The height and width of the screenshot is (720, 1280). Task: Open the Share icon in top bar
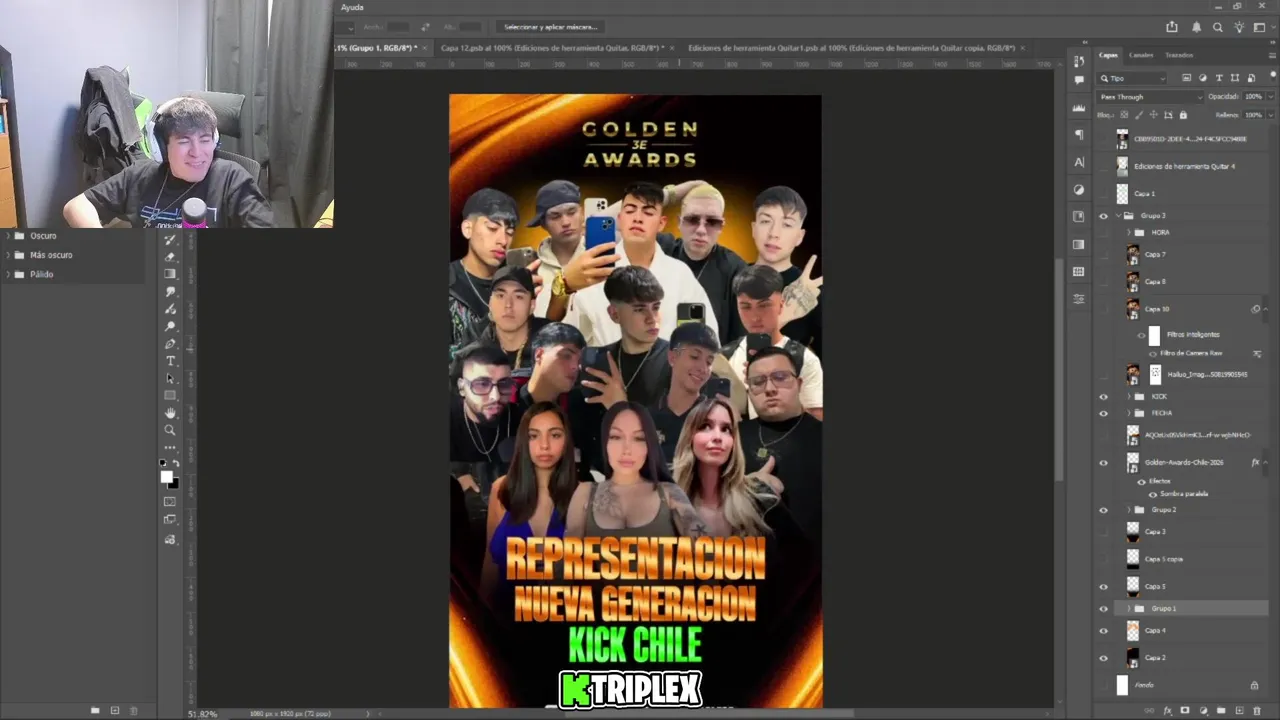click(x=1172, y=27)
